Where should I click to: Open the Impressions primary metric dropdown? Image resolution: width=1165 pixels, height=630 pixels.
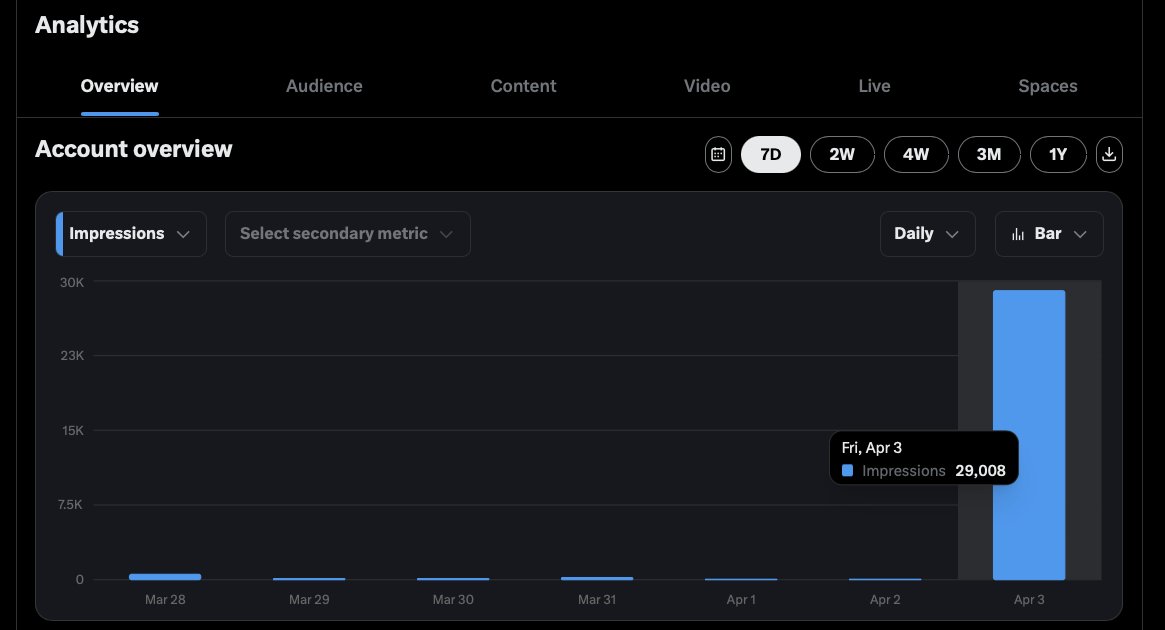pyautogui.click(x=132, y=234)
